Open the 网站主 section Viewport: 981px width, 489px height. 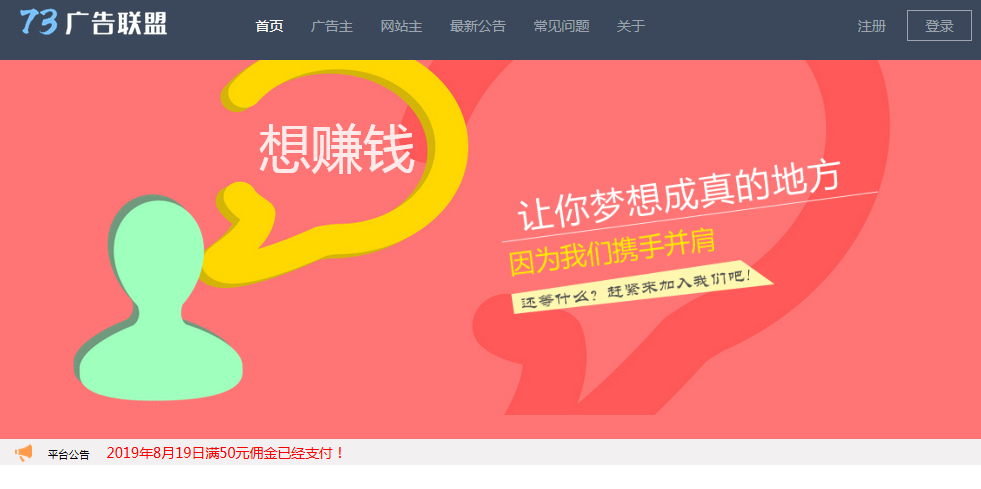point(401,26)
